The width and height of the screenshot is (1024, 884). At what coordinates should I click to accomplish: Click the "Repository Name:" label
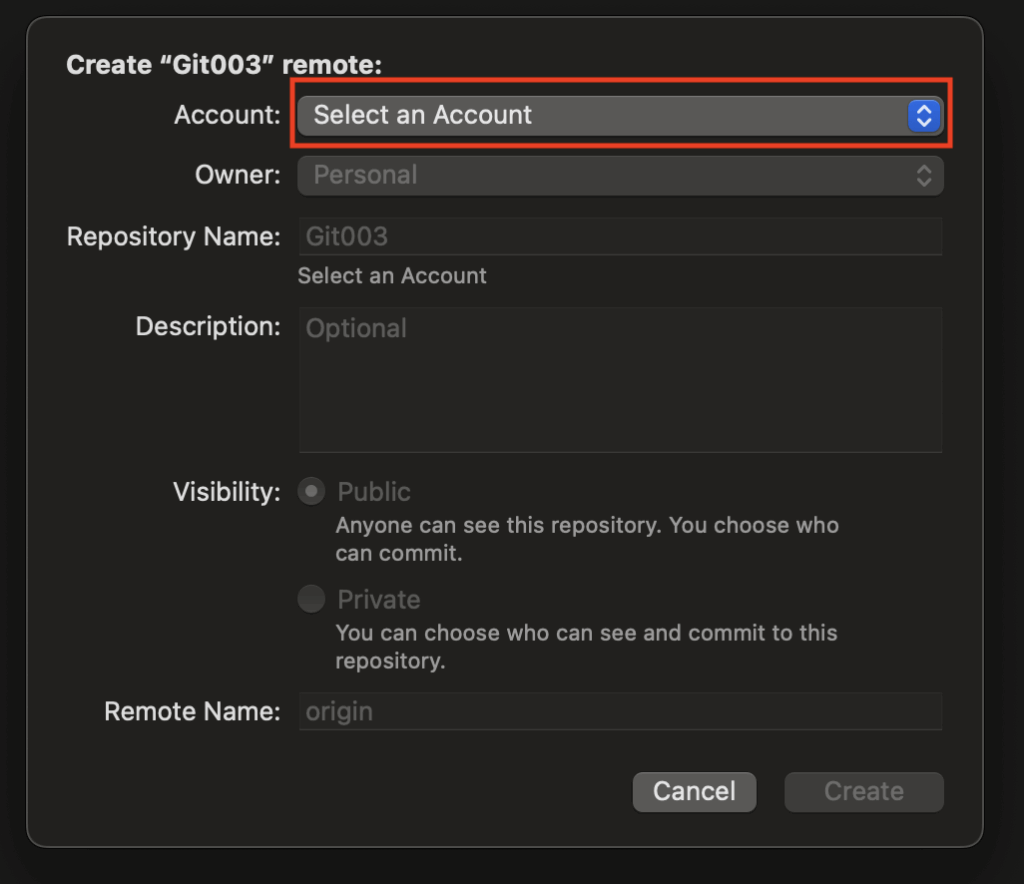174,236
